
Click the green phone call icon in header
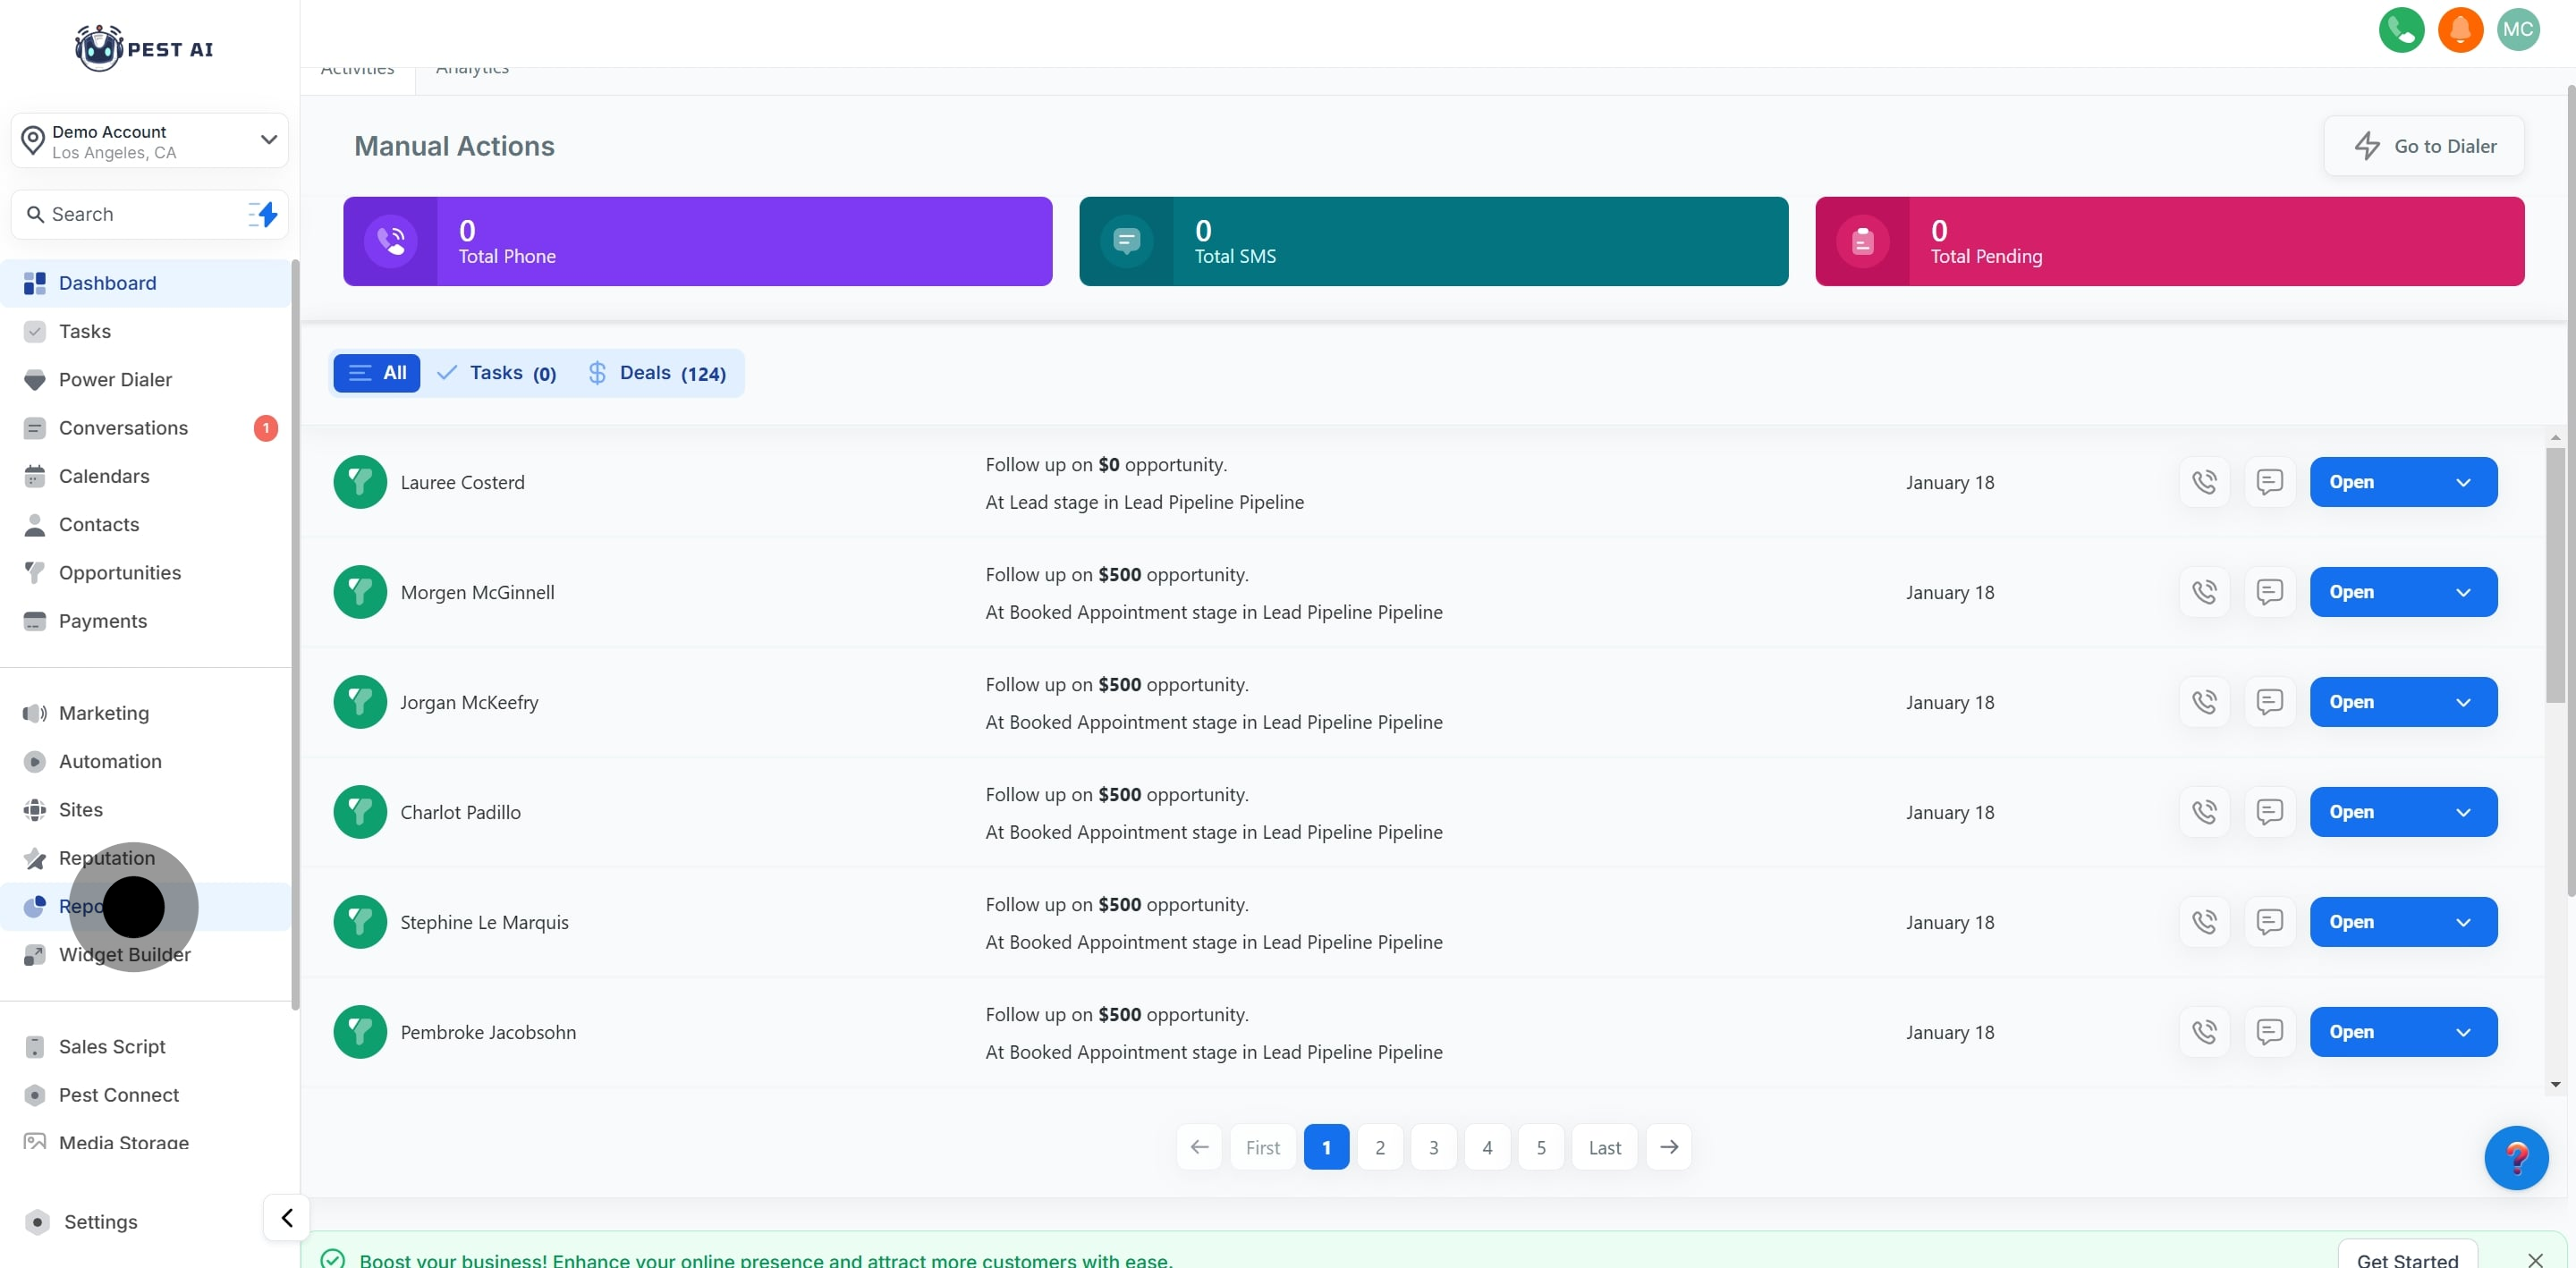point(2400,29)
